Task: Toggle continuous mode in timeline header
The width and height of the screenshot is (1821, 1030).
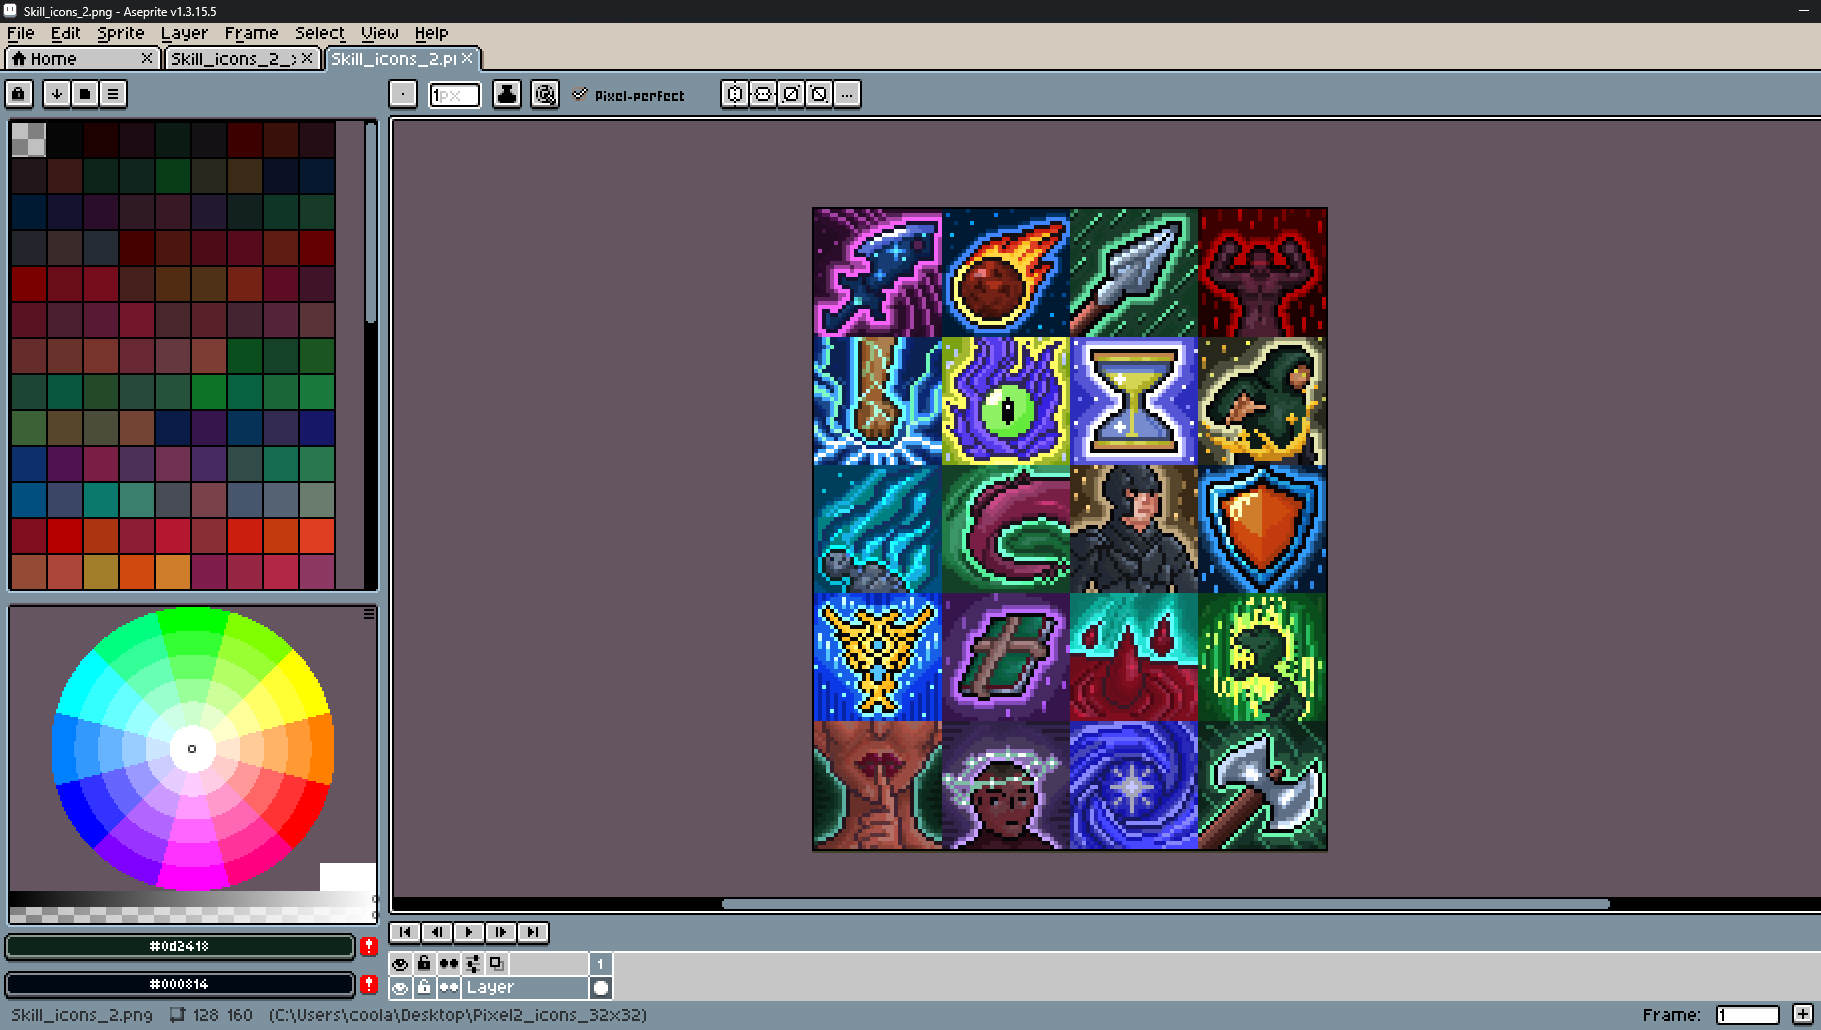Action: (449, 964)
